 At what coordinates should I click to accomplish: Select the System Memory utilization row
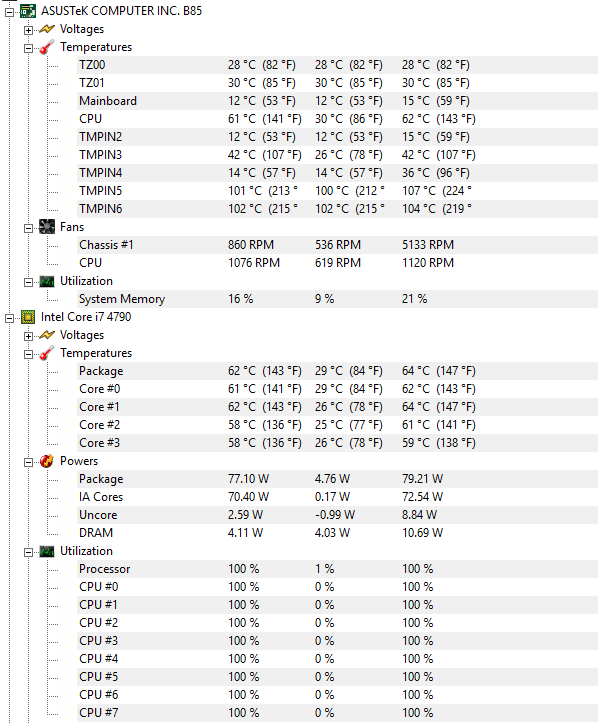(338, 299)
